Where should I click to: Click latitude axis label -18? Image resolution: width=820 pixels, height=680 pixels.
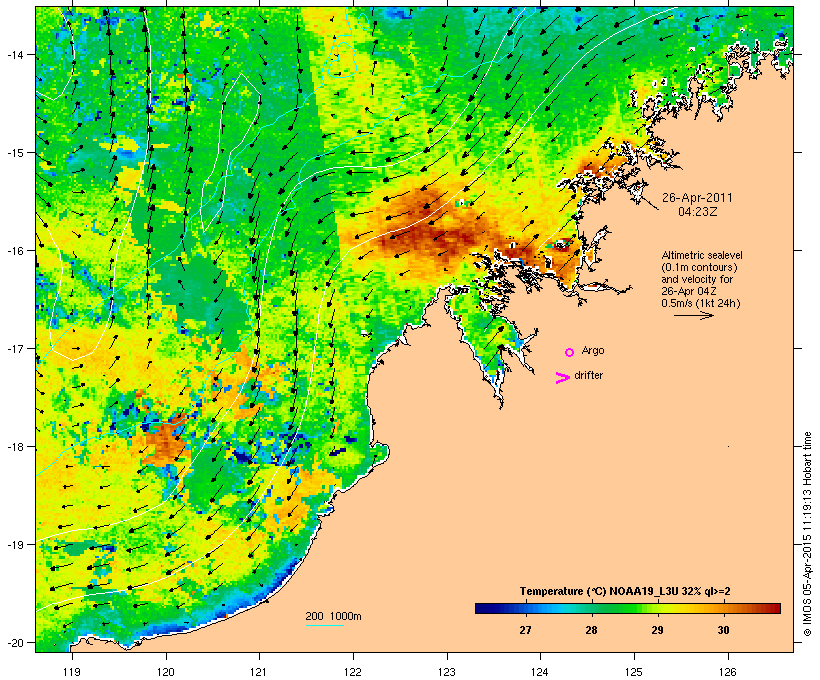14,447
